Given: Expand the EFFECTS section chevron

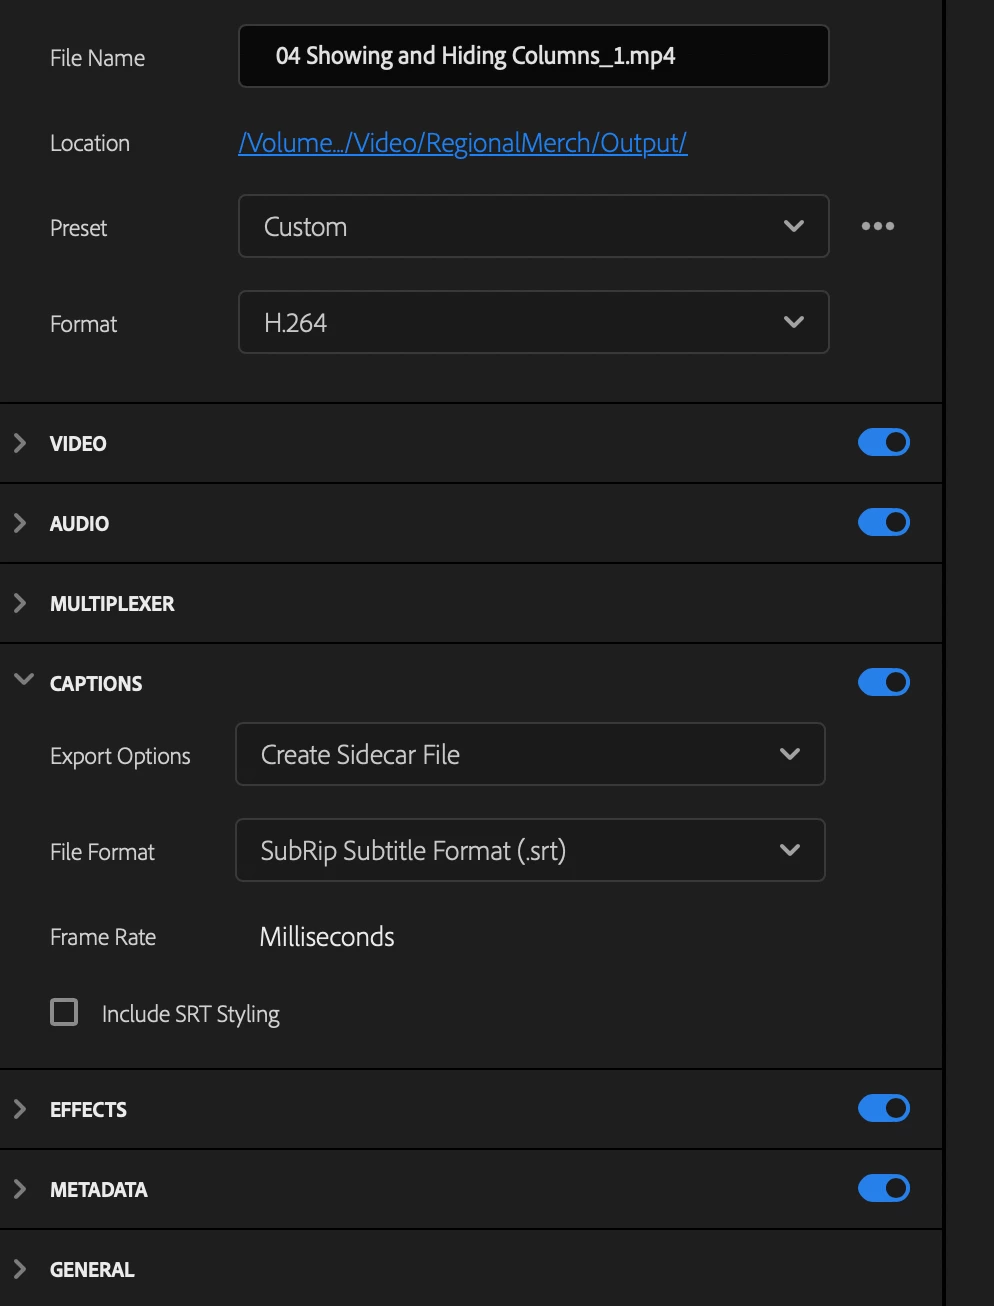Looking at the screenshot, I should [20, 1109].
